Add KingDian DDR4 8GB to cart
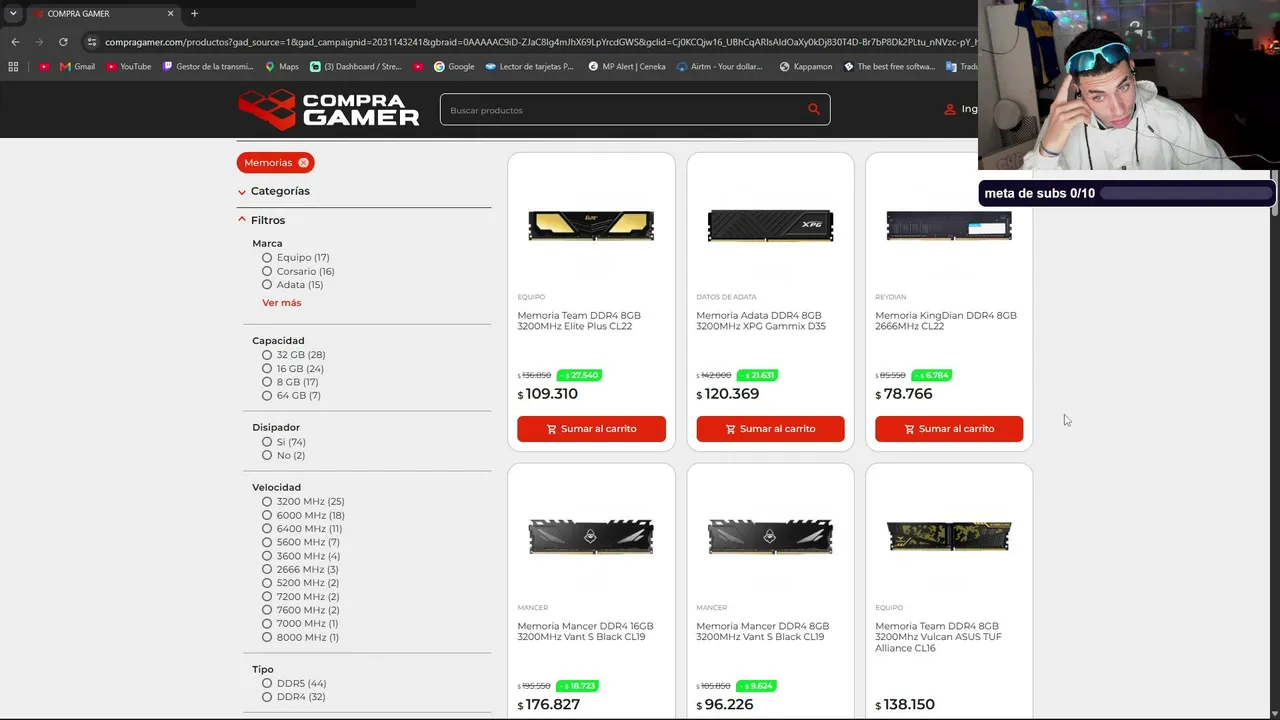1280x720 pixels. click(x=949, y=429)
